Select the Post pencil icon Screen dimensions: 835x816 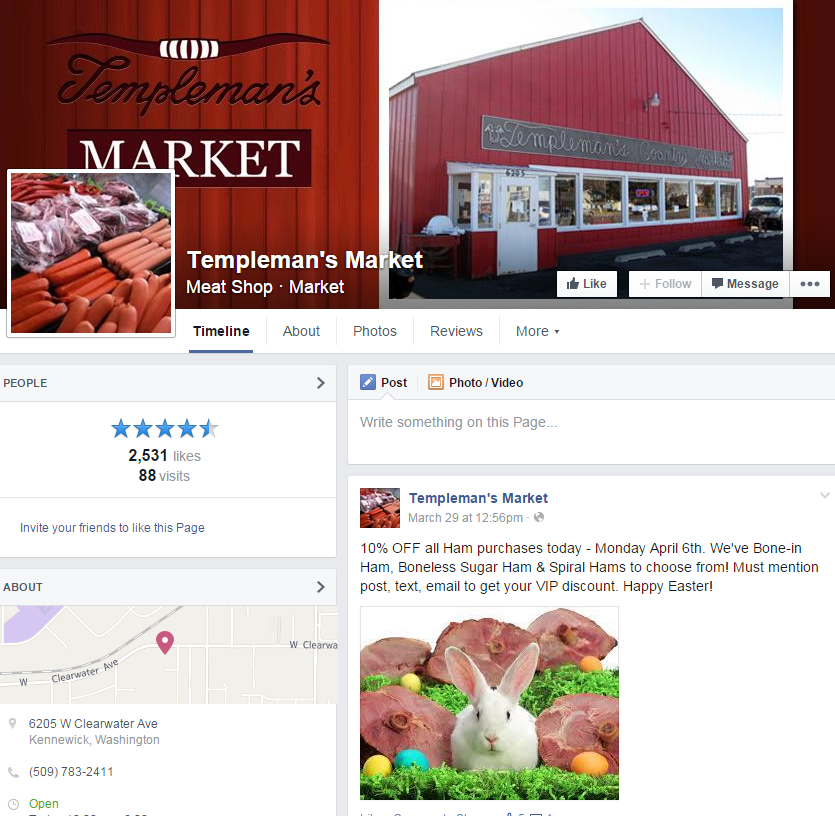pyautogui.click(x=368, y=382)
